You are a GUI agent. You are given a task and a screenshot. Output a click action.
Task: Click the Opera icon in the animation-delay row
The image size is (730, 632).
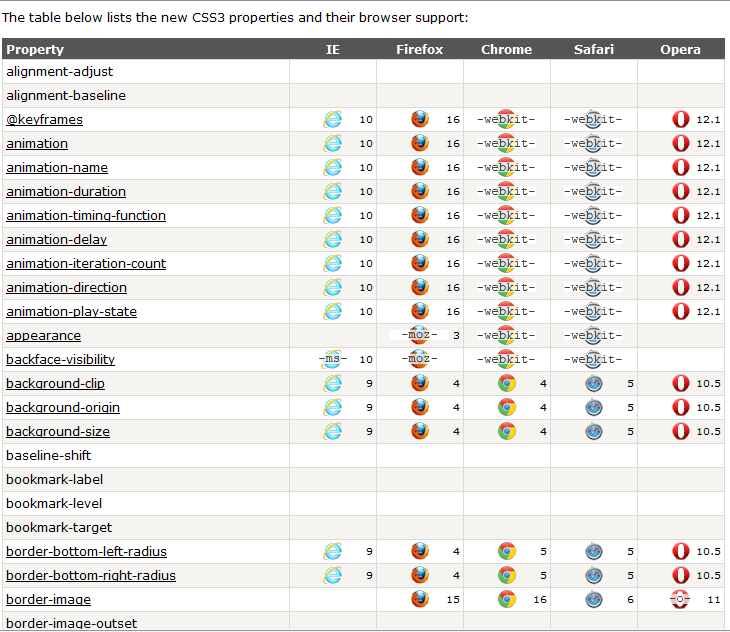click(680, 239)
